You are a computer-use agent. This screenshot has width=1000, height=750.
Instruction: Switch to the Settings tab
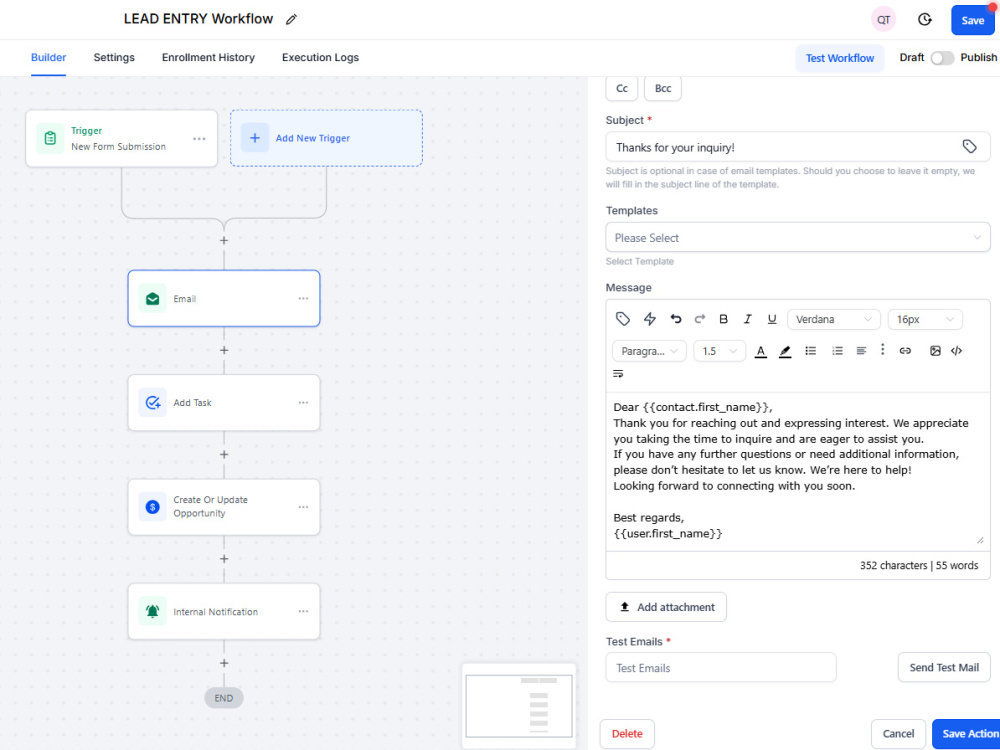(x=114, y=57)
